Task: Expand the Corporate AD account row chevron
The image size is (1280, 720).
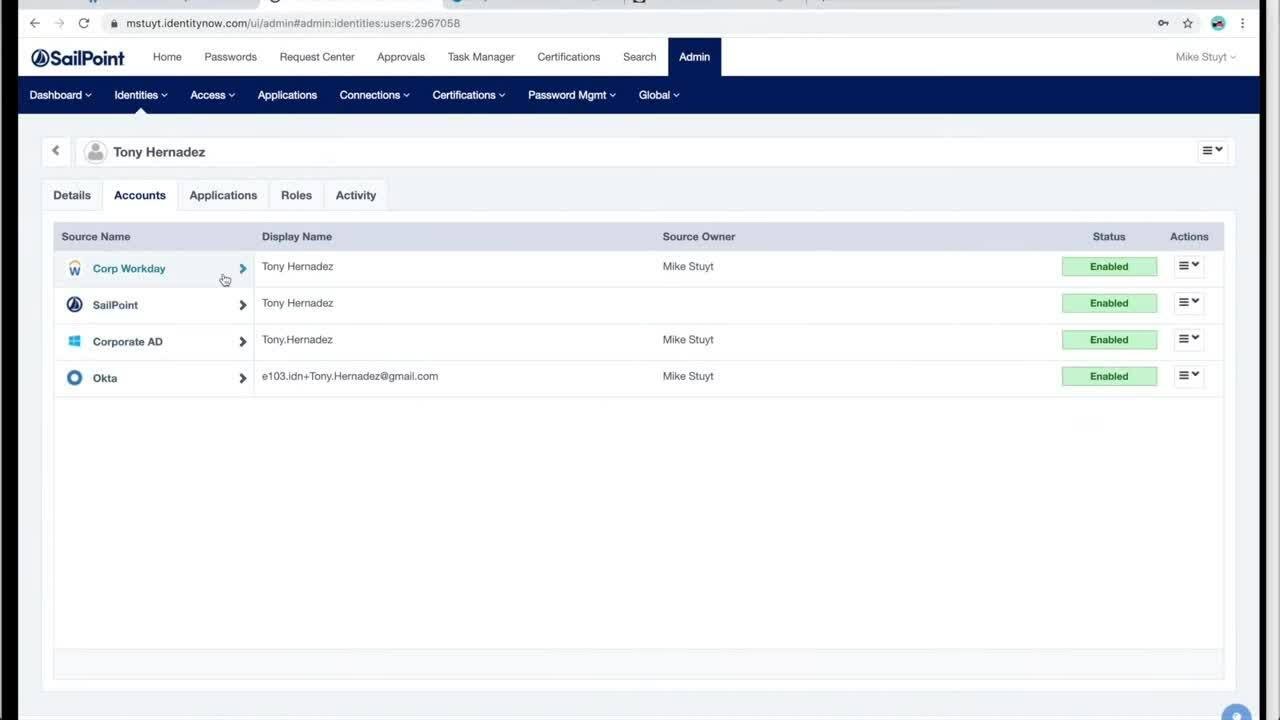Action: click(x=242, y=341)
